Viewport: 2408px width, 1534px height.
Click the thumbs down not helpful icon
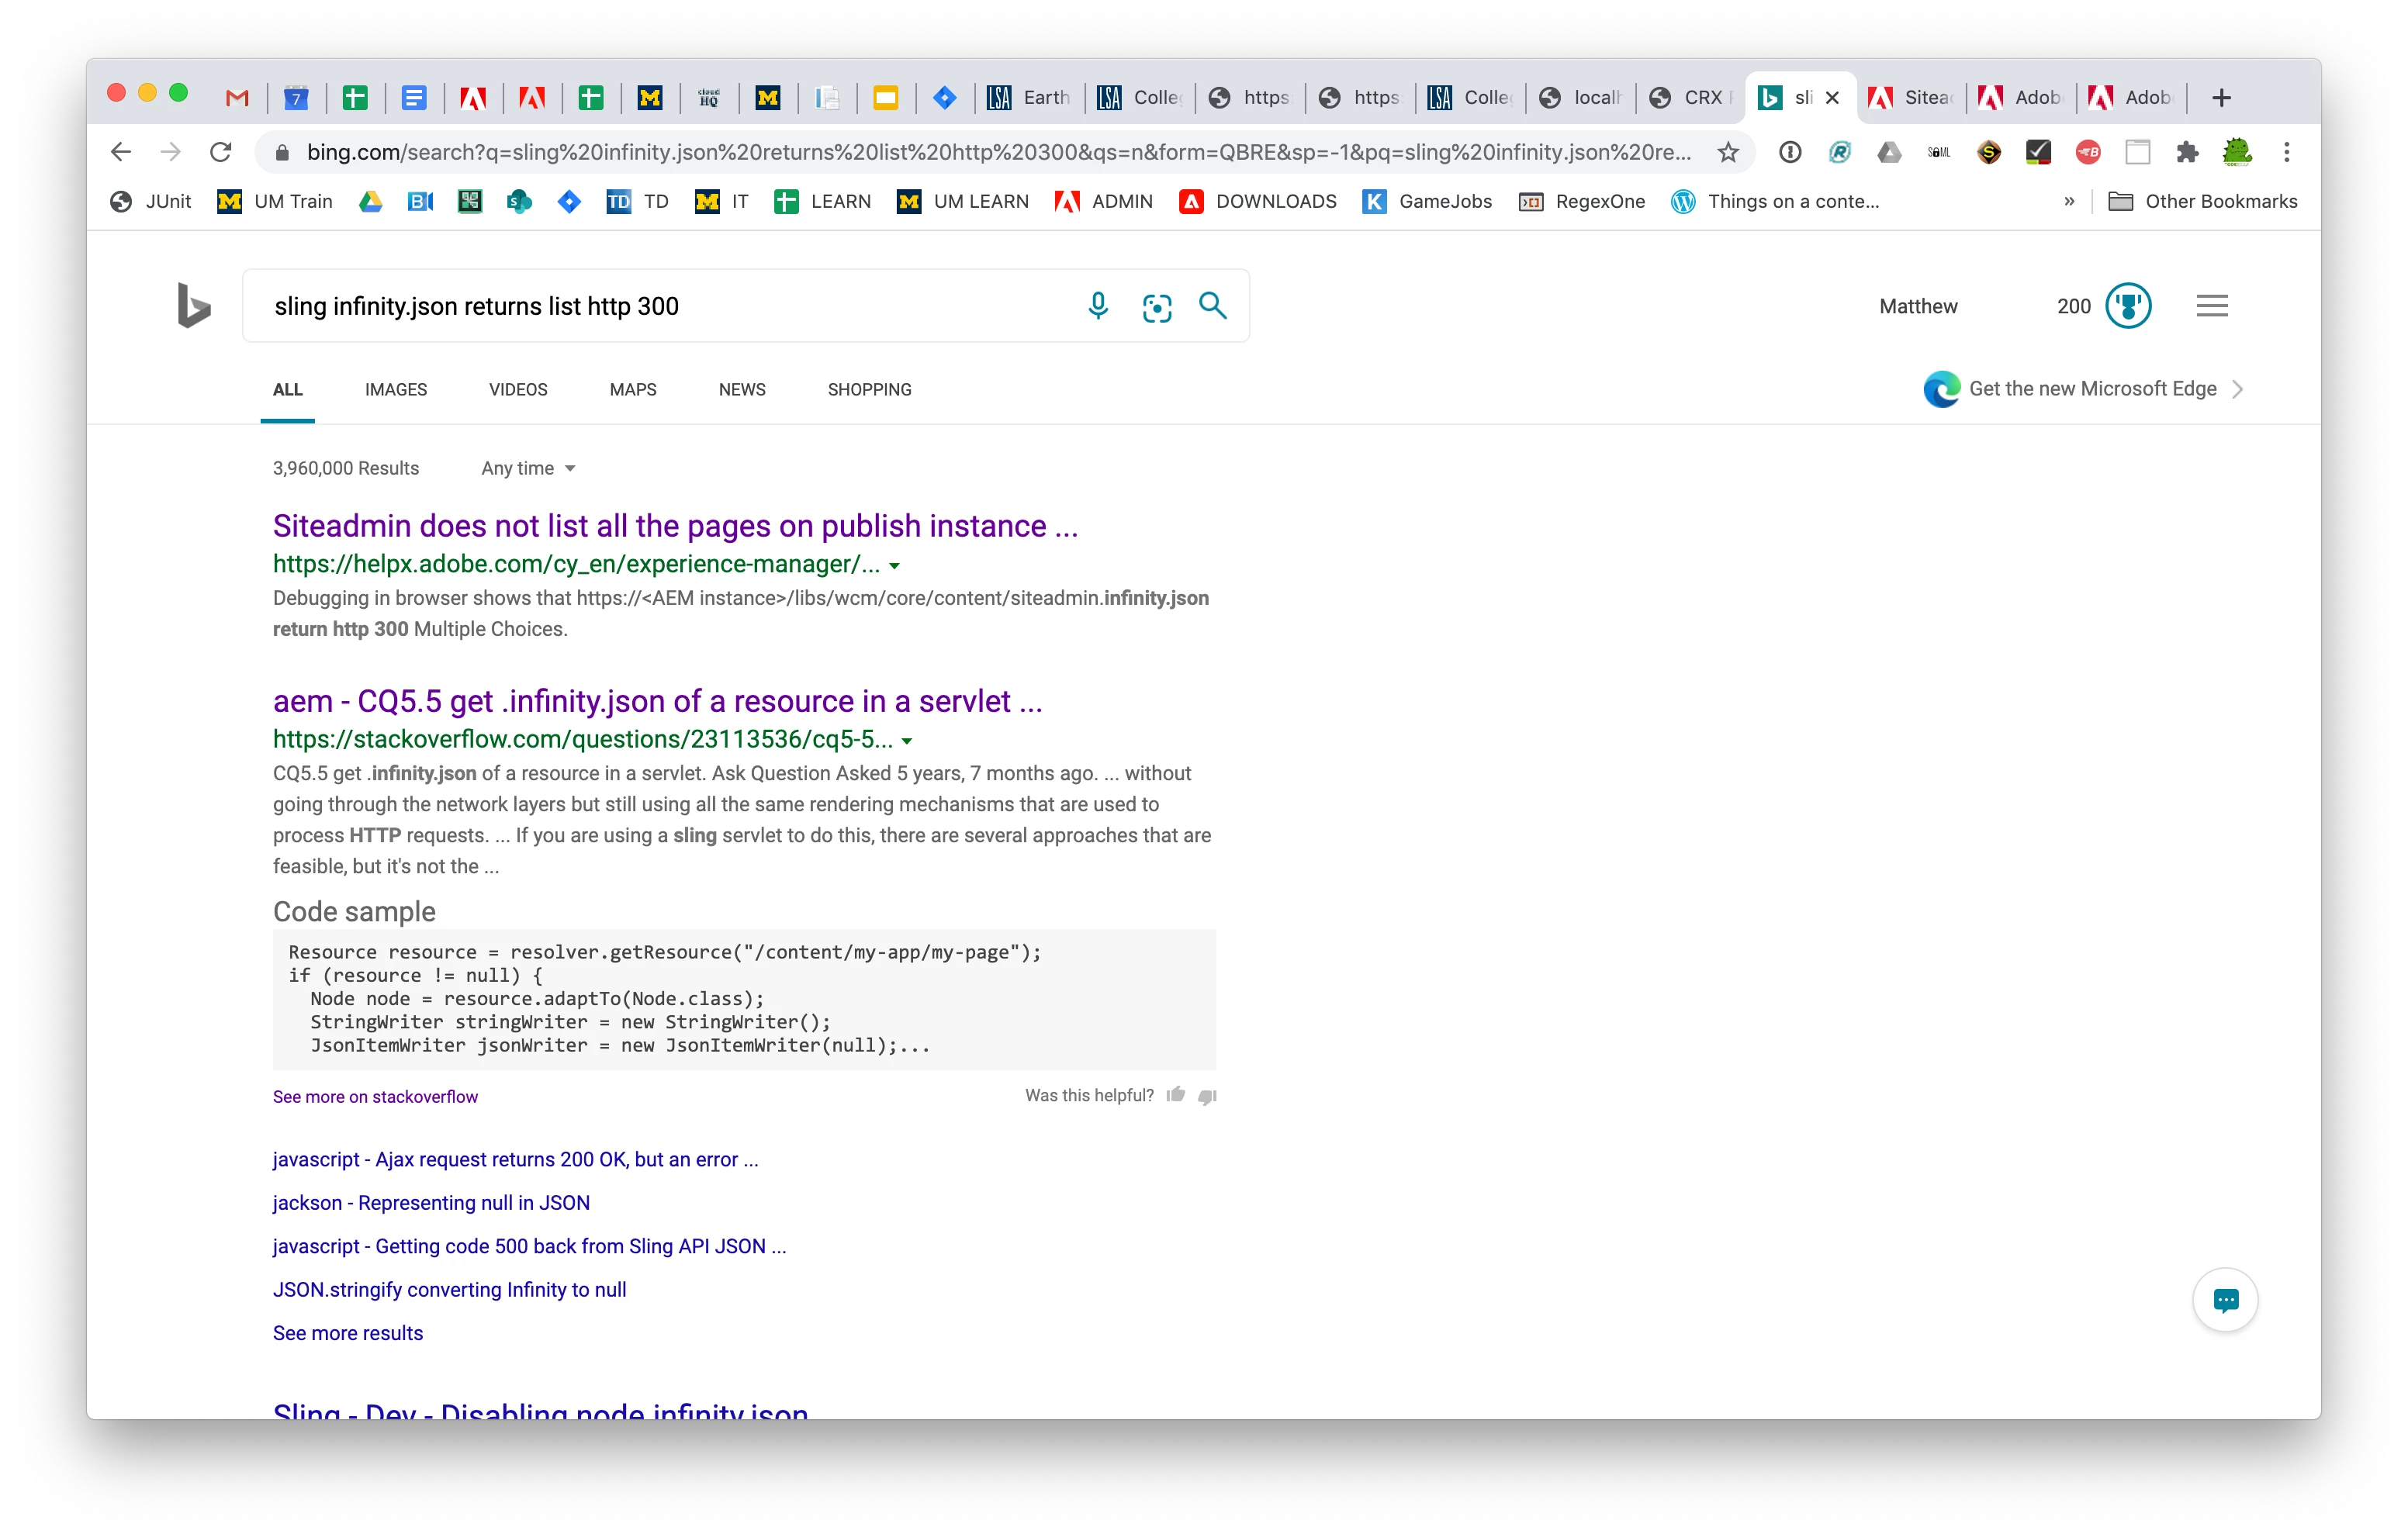(x=1207, y=1096)
